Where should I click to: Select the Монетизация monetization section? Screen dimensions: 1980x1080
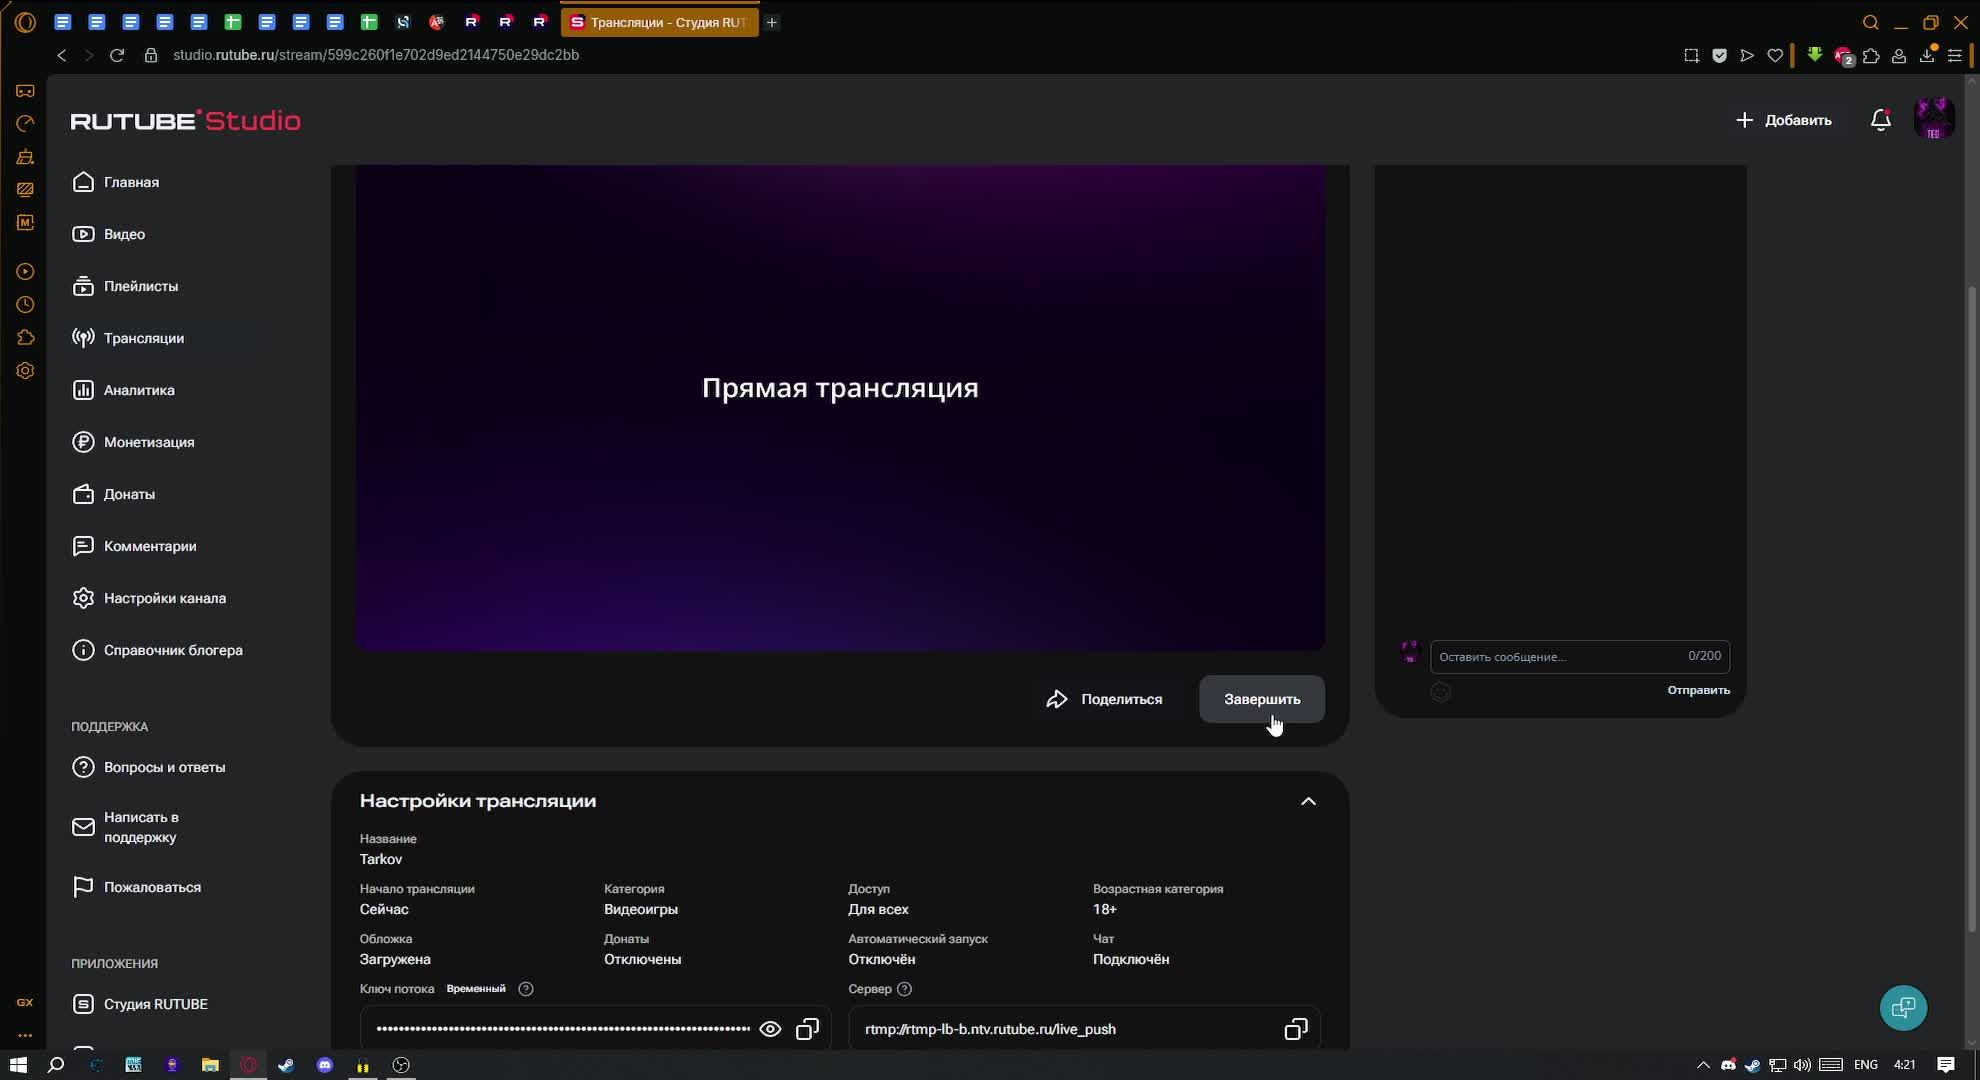coord(150,441)
